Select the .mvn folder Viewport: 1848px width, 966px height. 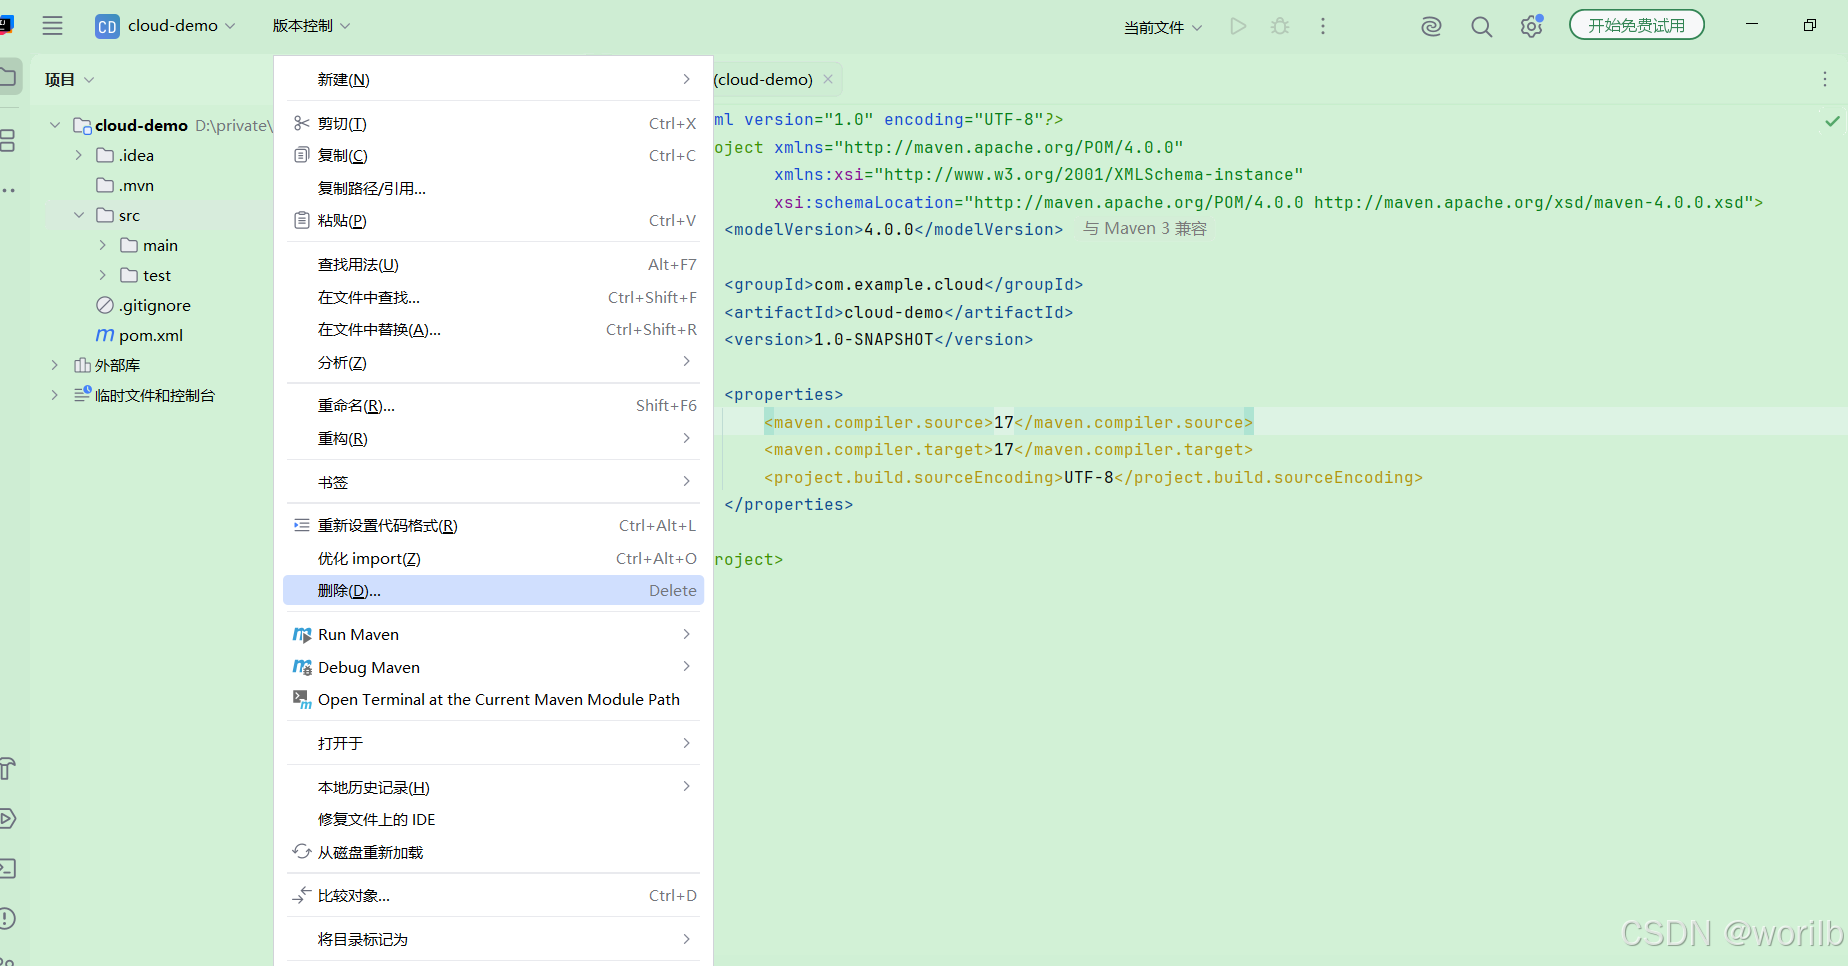pos(125,185)
